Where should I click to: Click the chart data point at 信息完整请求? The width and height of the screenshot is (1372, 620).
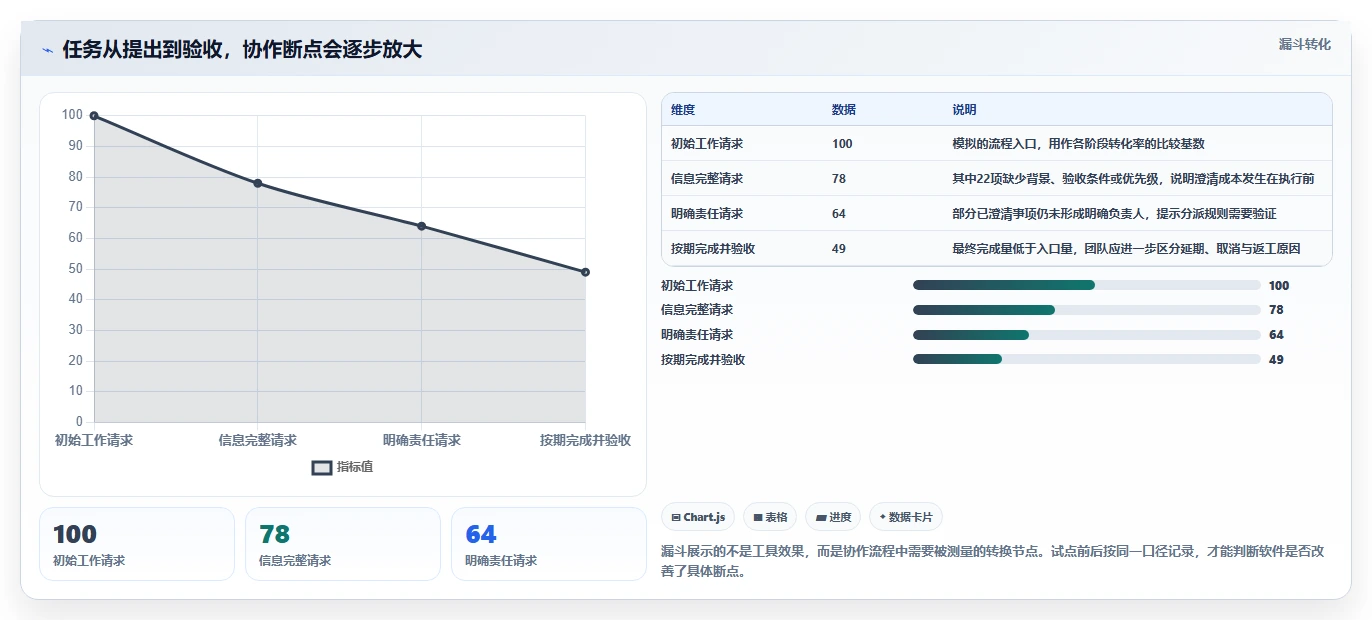pos(258,183)
